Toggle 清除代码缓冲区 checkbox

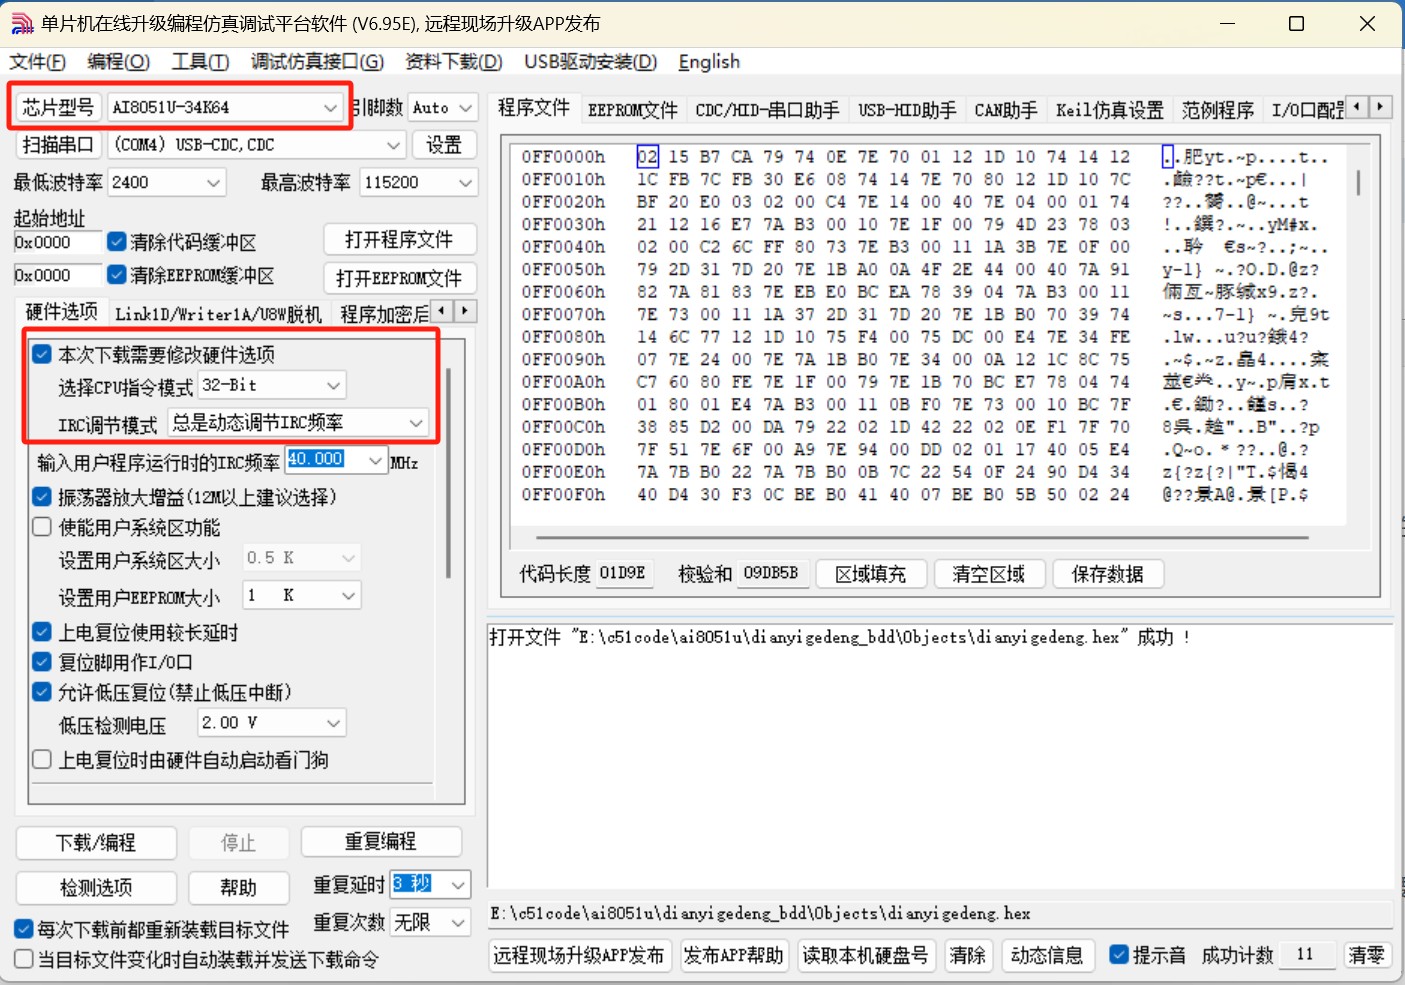coord(117,242)
